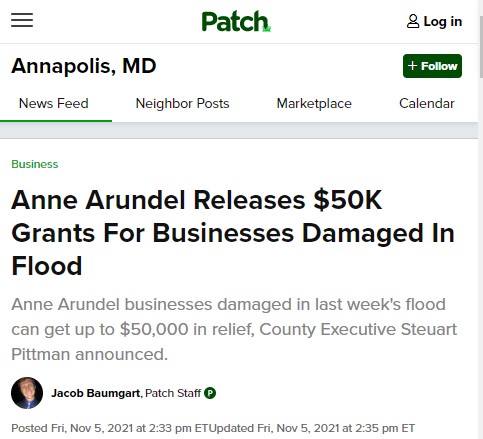Click the Patch Staff label

[x=173, y=393]
